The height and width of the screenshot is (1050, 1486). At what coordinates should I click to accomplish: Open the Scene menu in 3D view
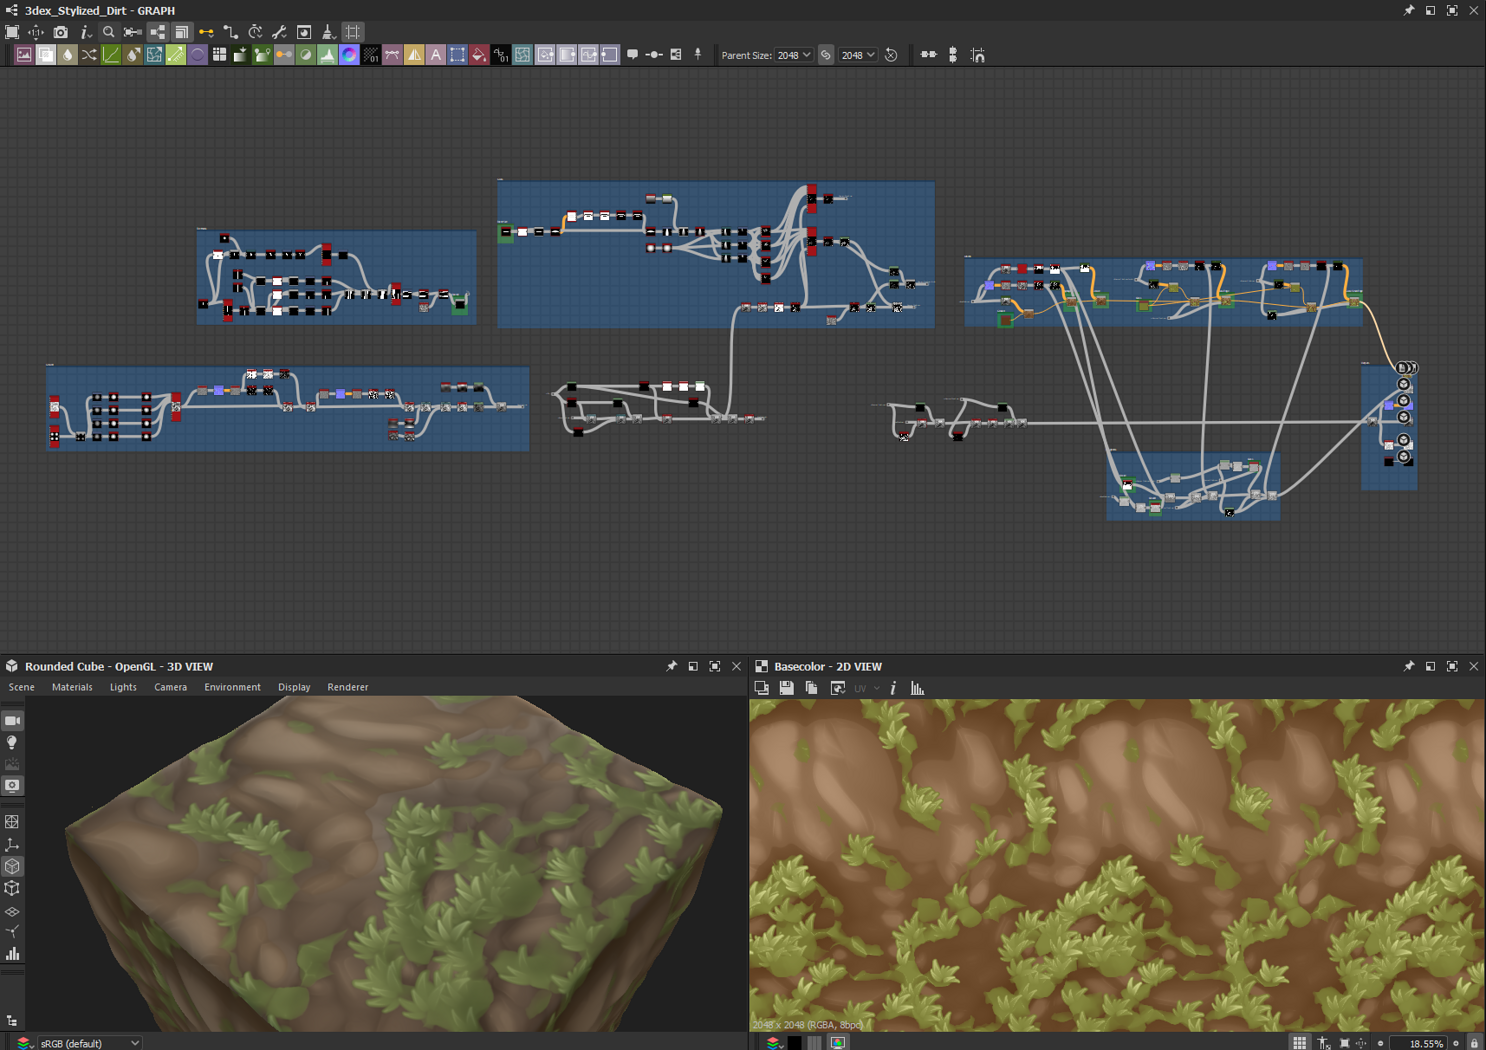pyautogui.click(x=21, y=687)
